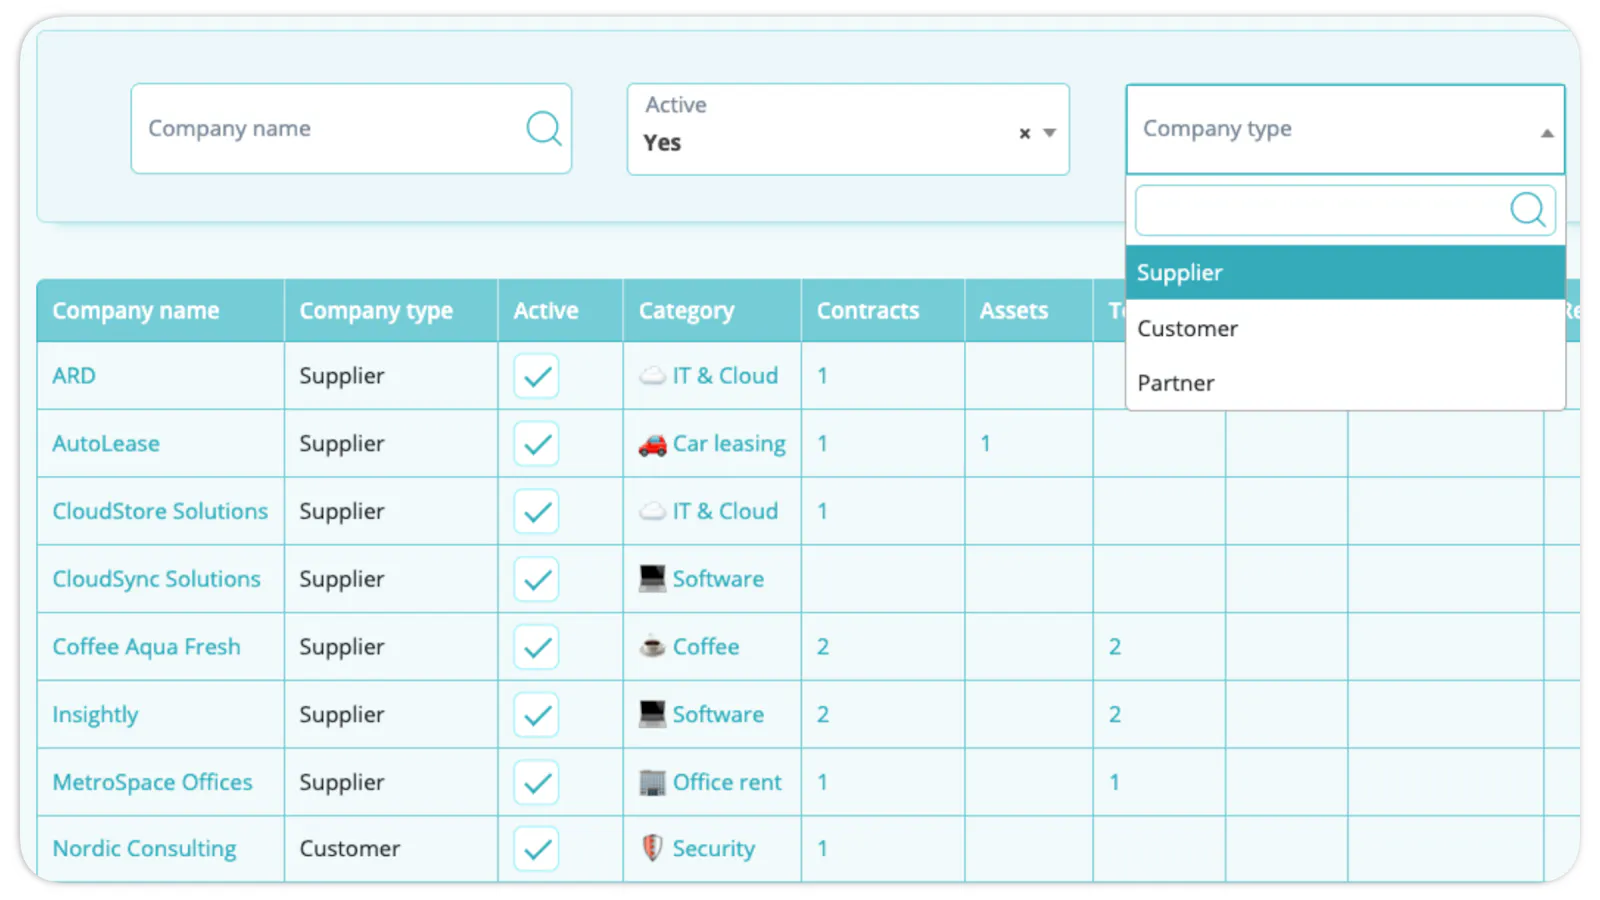Toggle Active checkbox for CloudSync Solutions
The height and width of the screenshot is (900, 1600).
tap(537, 579)
